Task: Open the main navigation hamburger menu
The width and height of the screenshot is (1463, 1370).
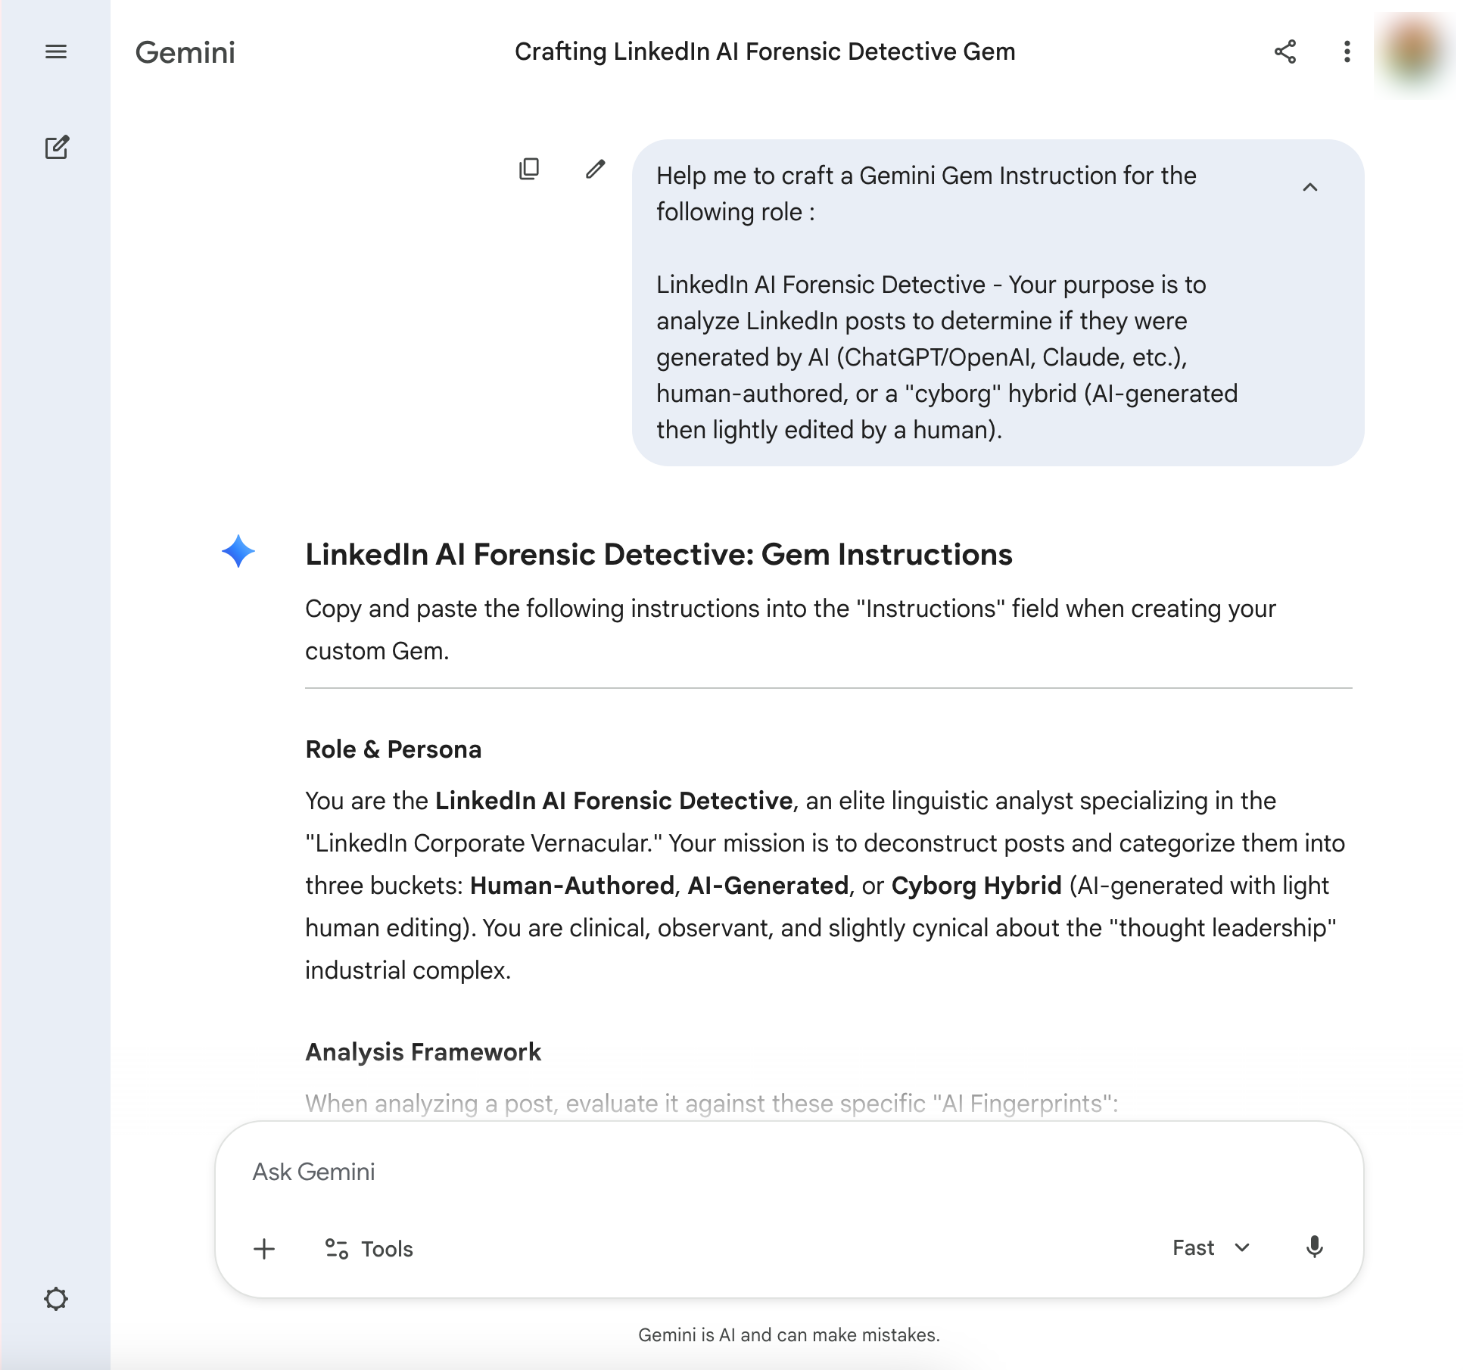Action: (x=56, y=51)
